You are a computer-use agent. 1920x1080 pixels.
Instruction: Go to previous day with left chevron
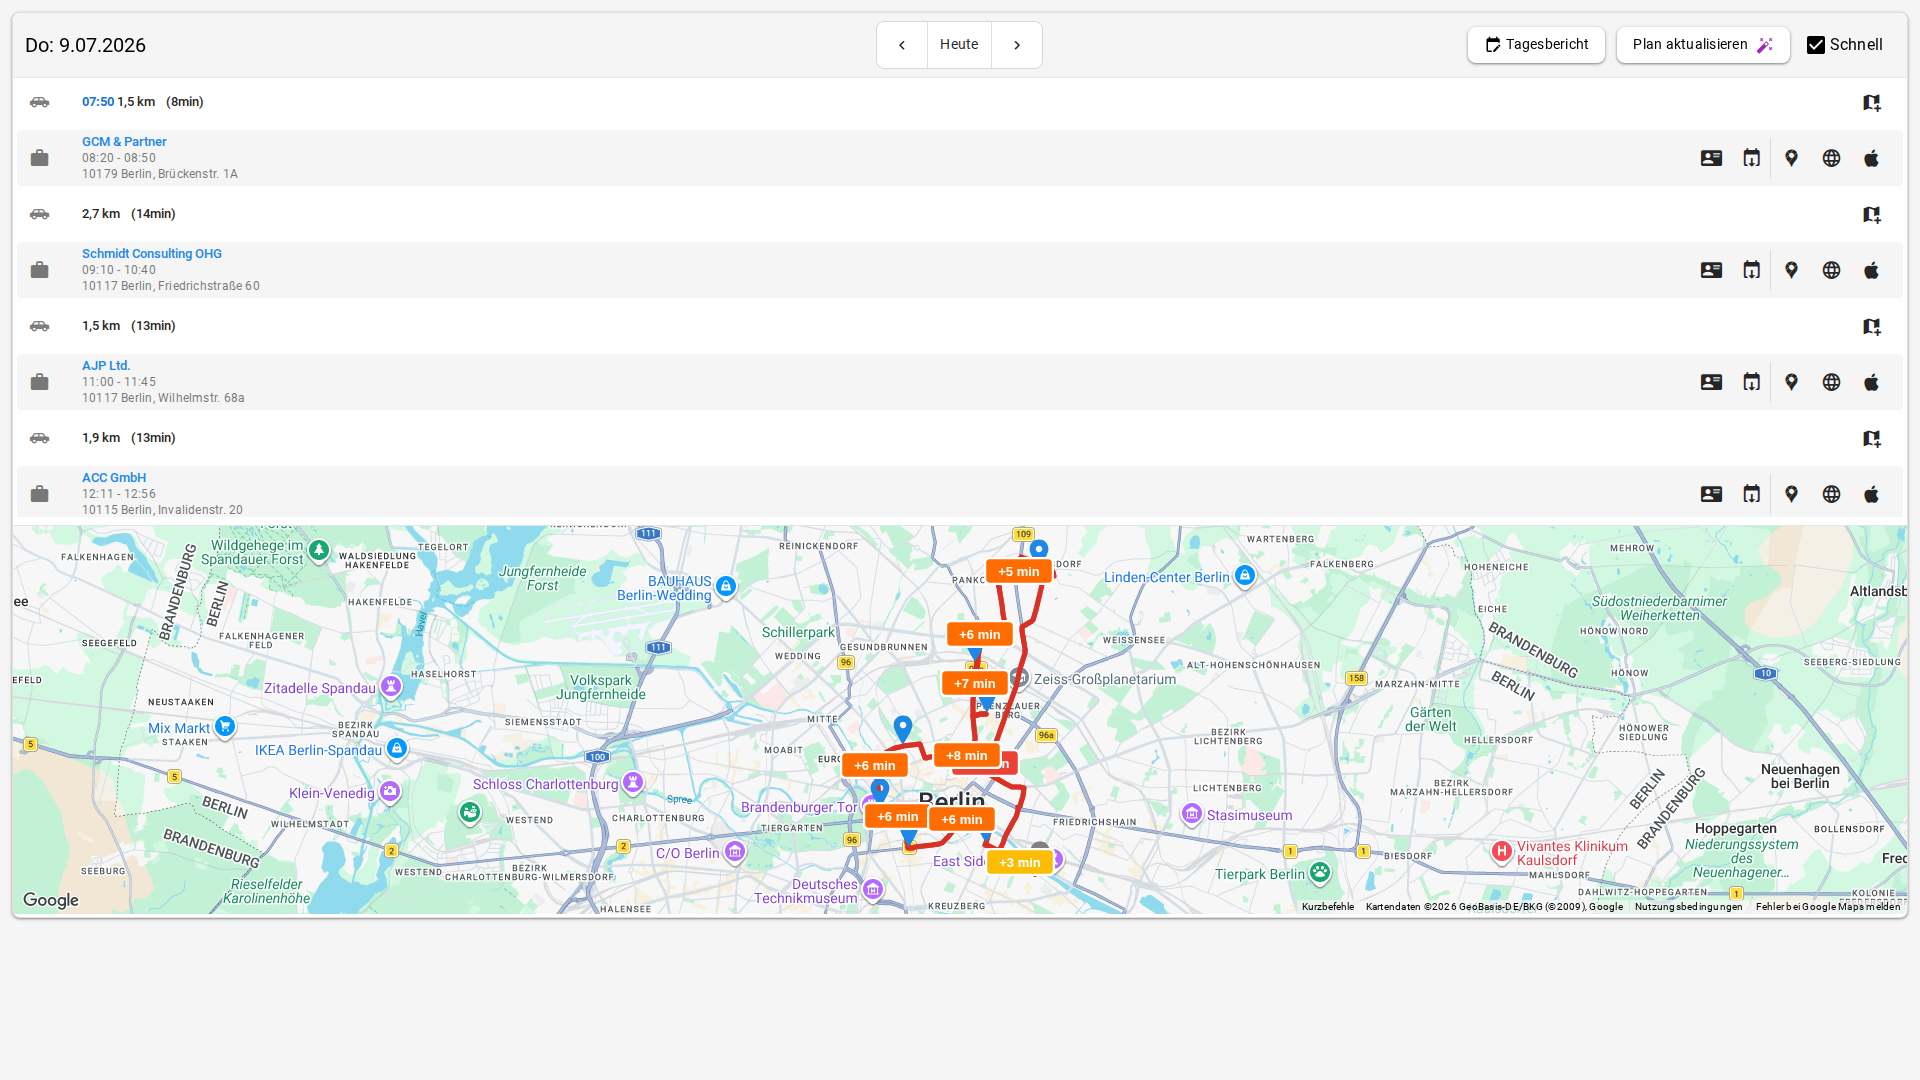coord(902,45)
